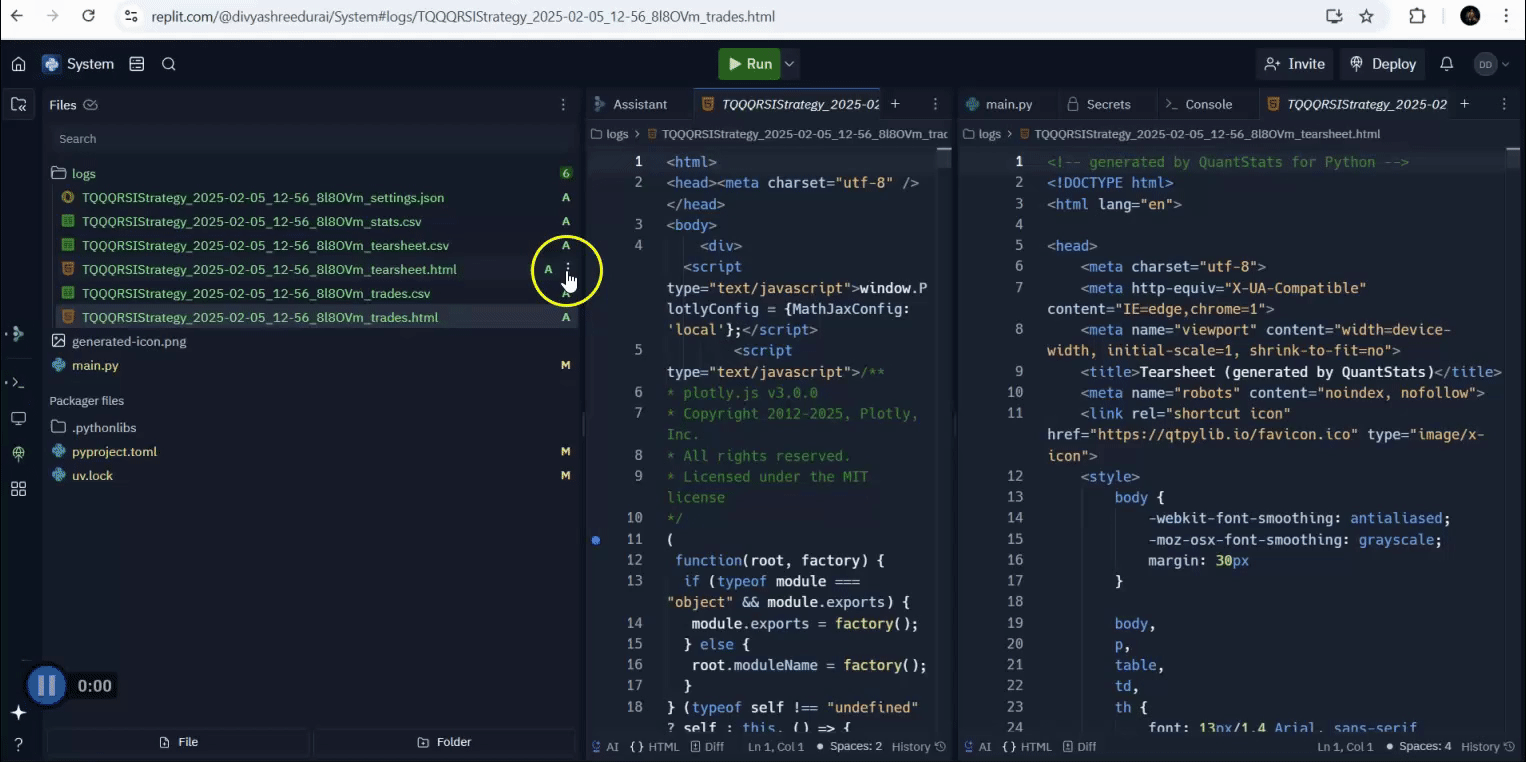Create a new file with File button
This screenshot has width=1526, height=762.
coord(178,742)
